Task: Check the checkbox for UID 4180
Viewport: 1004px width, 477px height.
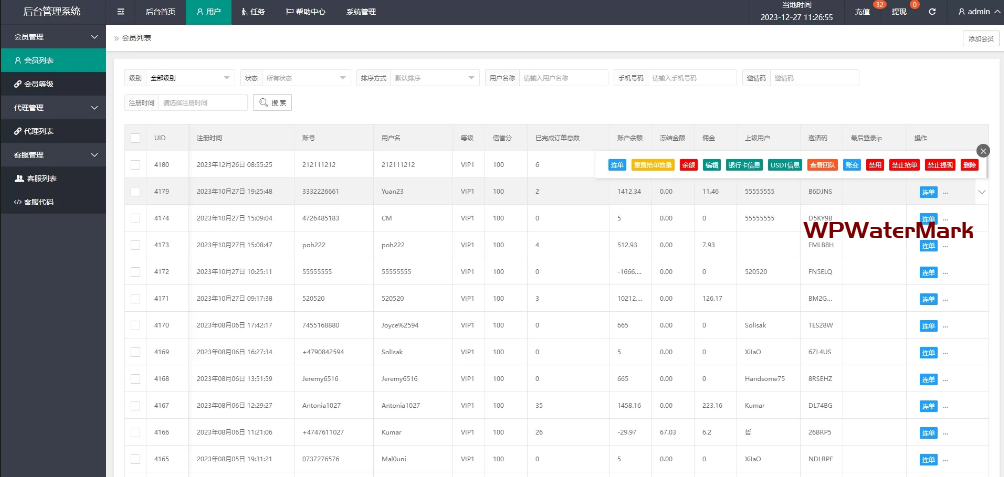Action: (x=135, y=164)
